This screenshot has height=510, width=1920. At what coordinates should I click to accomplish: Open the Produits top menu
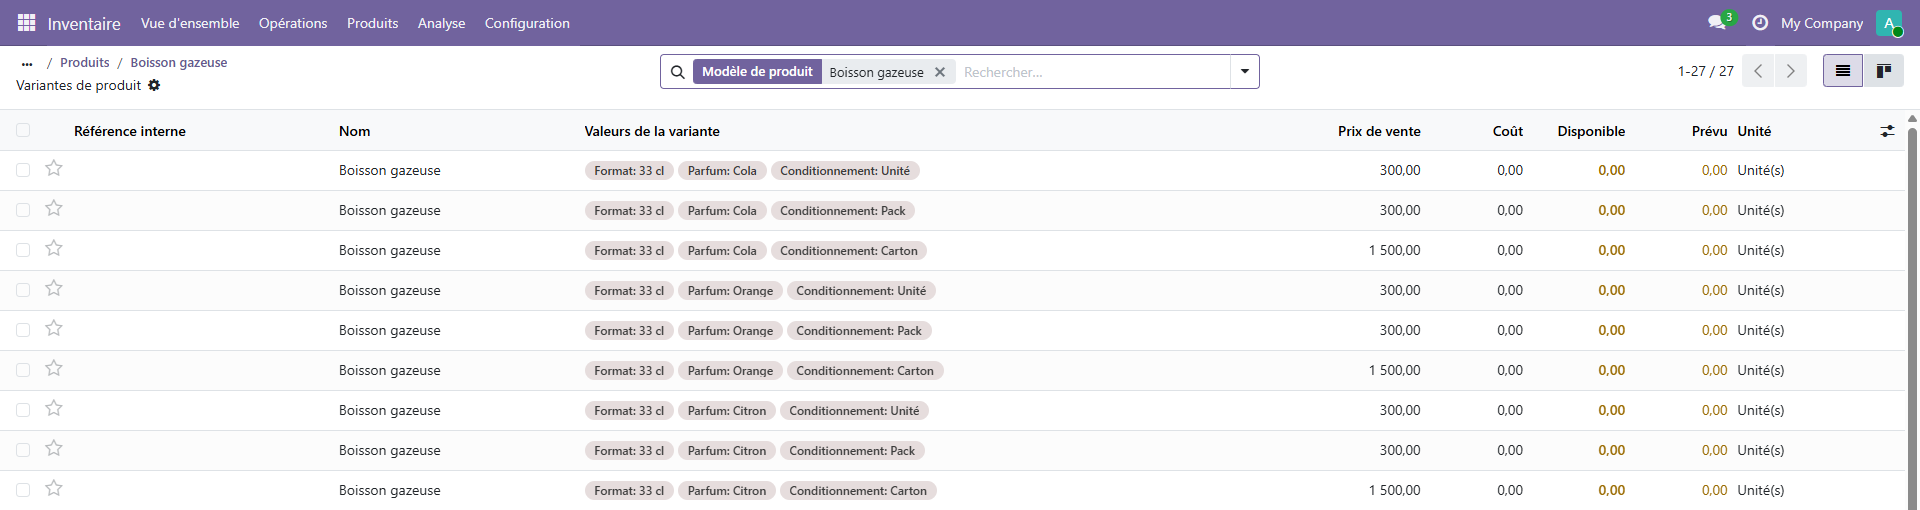tap(372, 23)
